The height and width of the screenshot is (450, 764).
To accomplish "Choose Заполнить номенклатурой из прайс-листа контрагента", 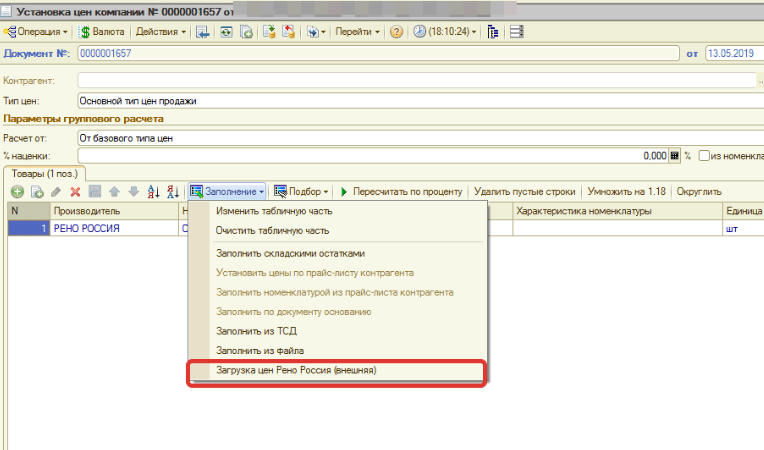I will pos(338,292).
